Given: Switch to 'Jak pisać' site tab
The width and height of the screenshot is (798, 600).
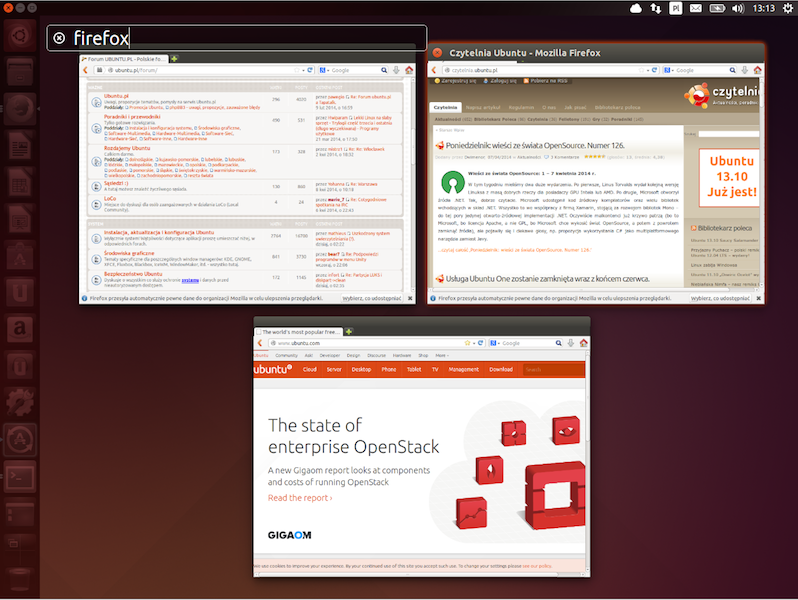Looking at the screenshot, I should 576,107.
